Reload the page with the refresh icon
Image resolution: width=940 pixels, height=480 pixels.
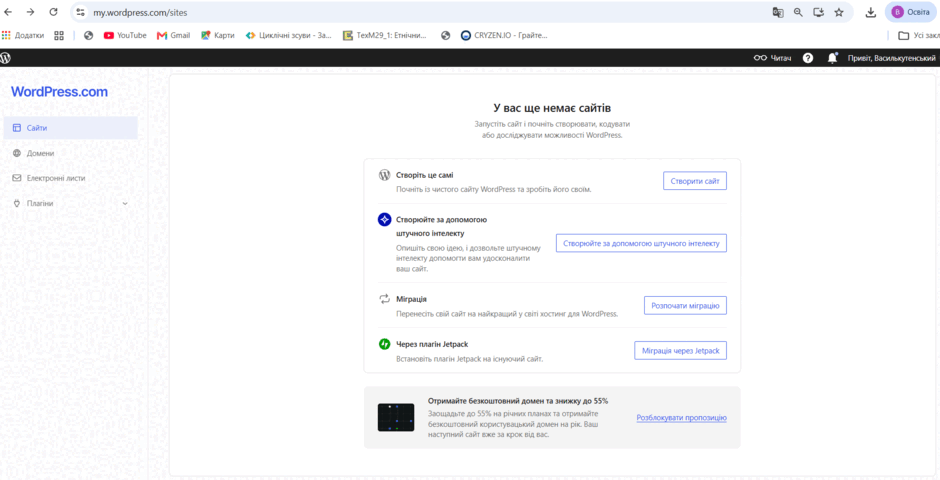pyautogui.click(x=53, y=12)
